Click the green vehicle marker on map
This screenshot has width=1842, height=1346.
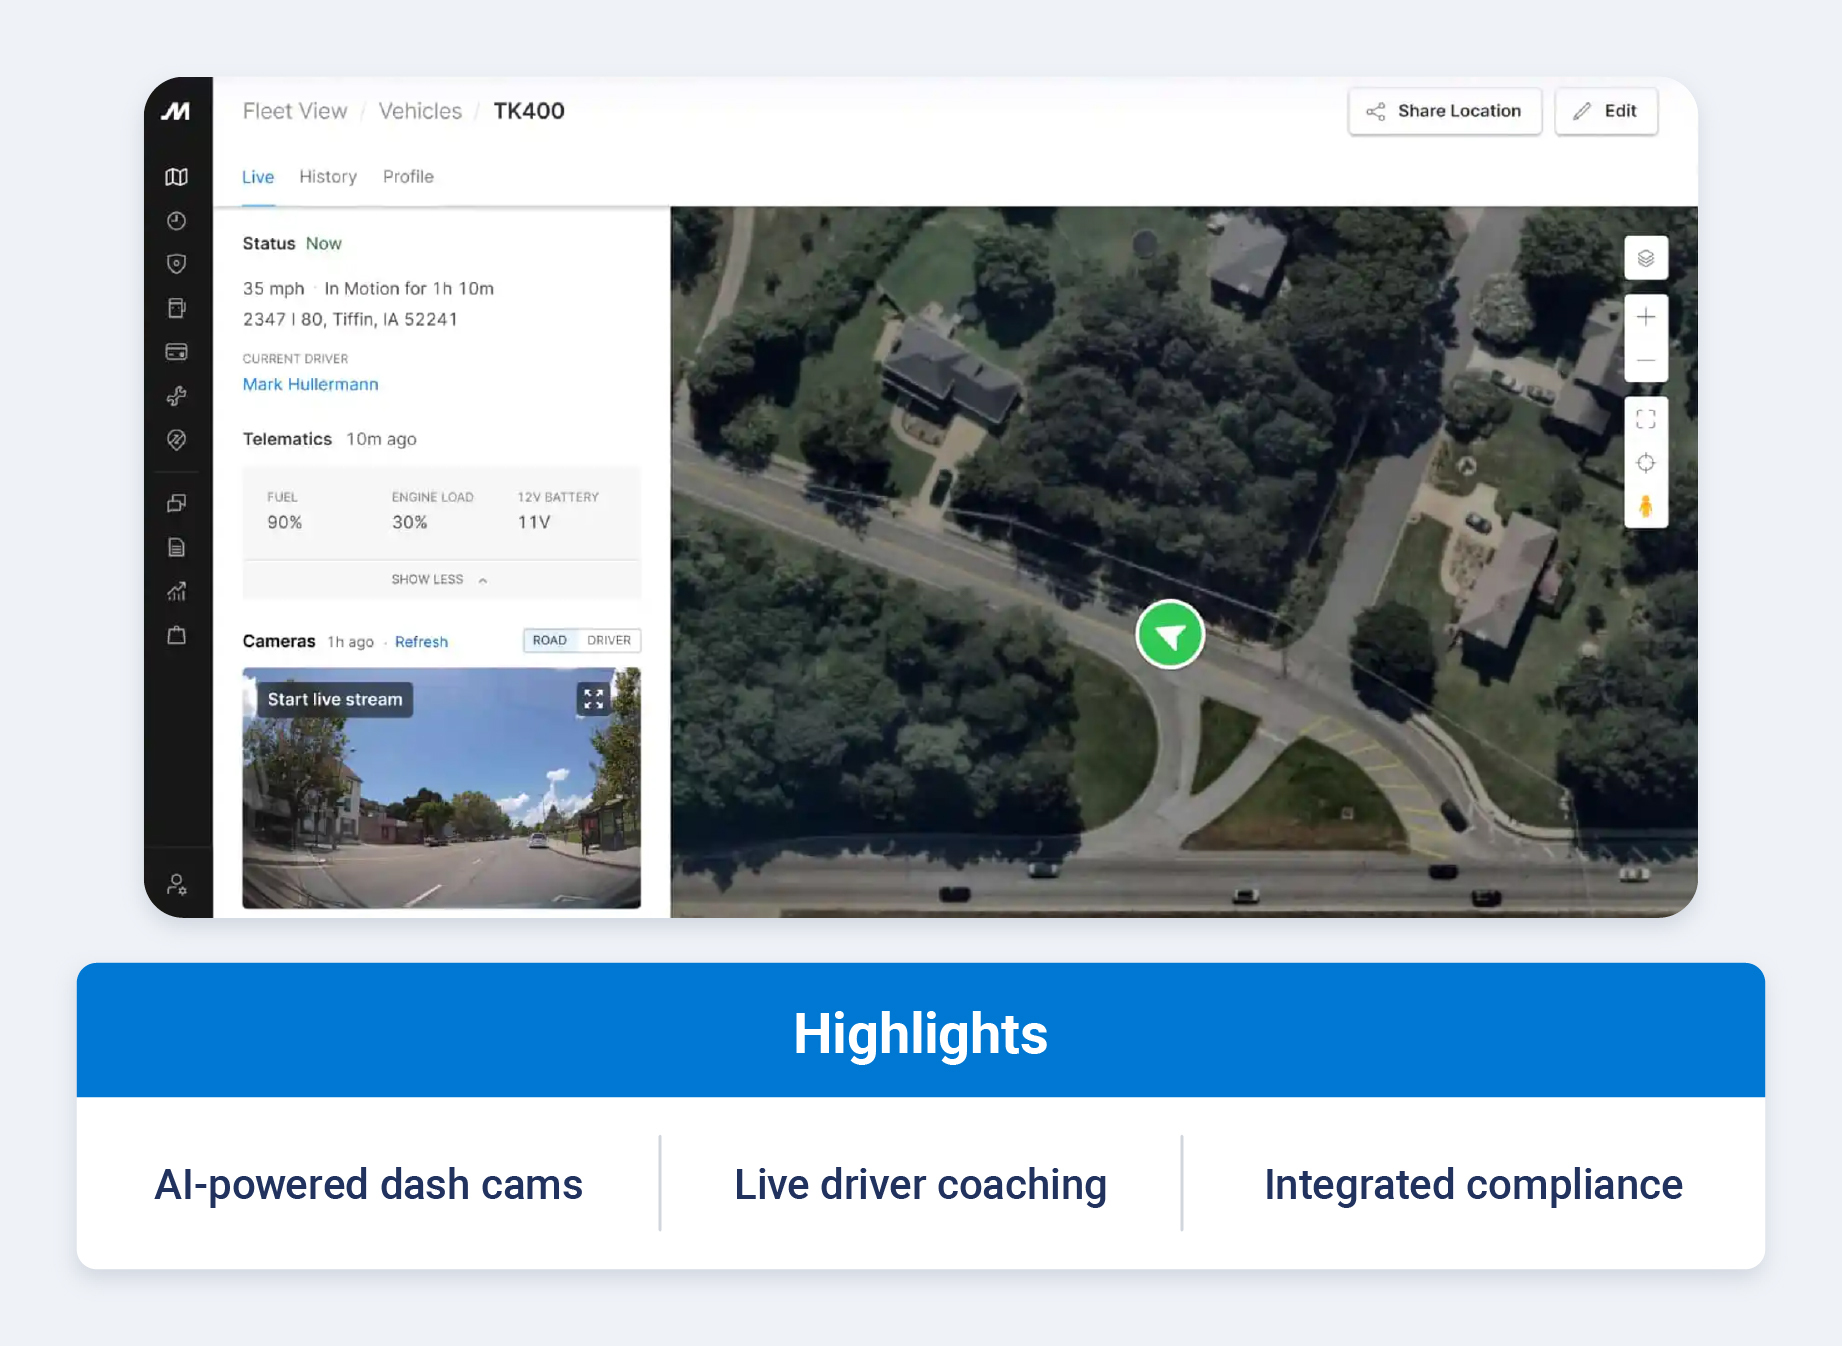point(1170,634)
